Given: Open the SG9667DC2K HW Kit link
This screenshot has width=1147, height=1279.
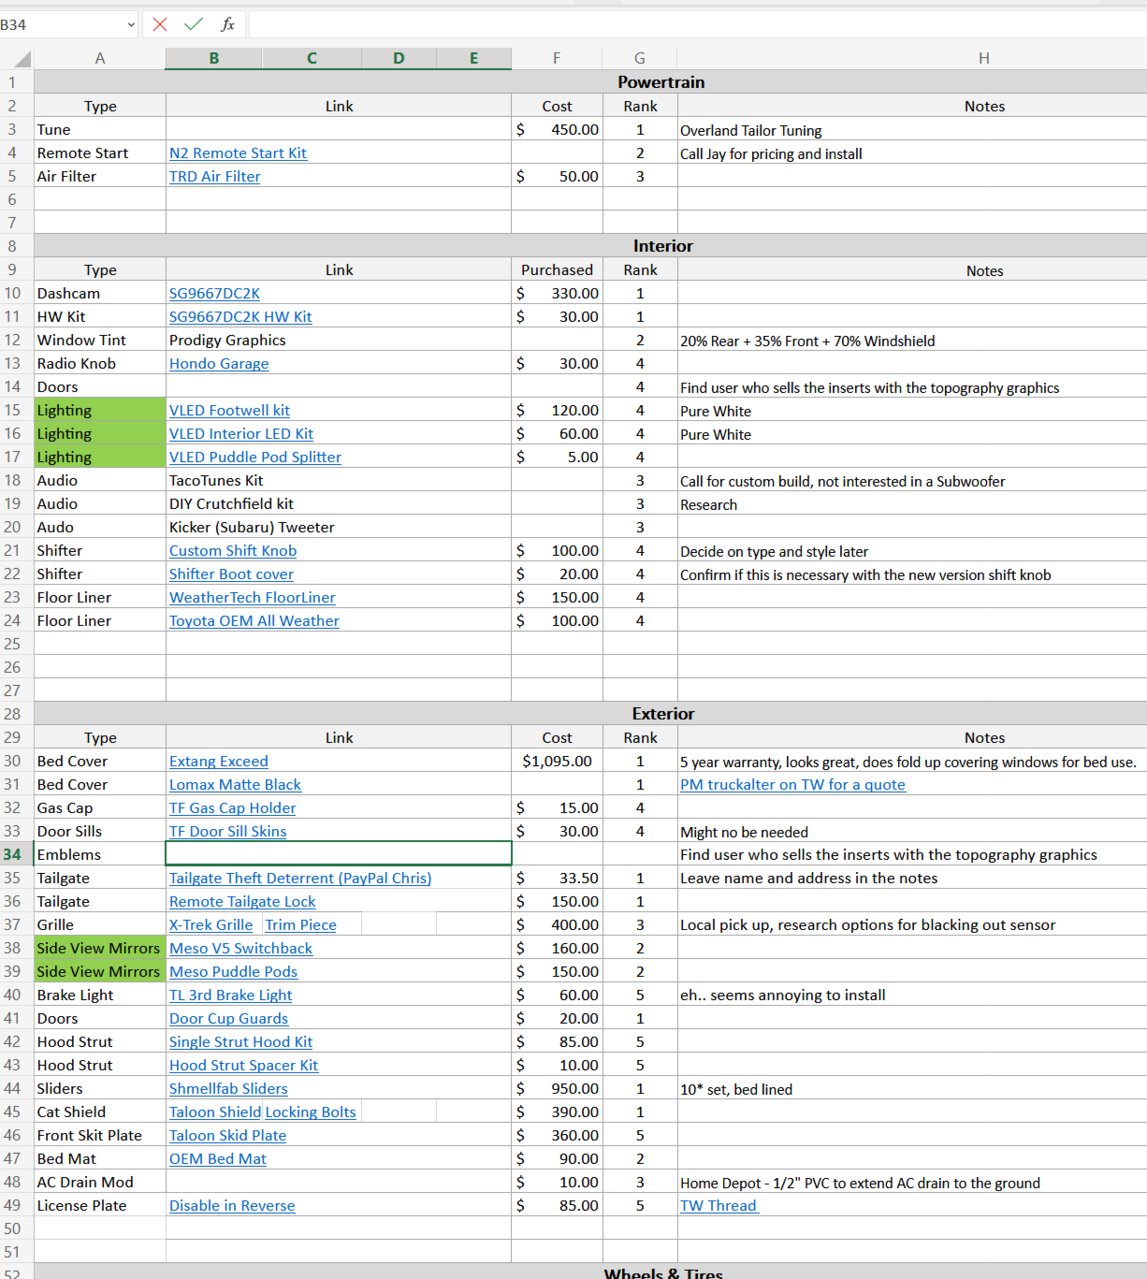Looking at the screenshot, I should [241, 317].
